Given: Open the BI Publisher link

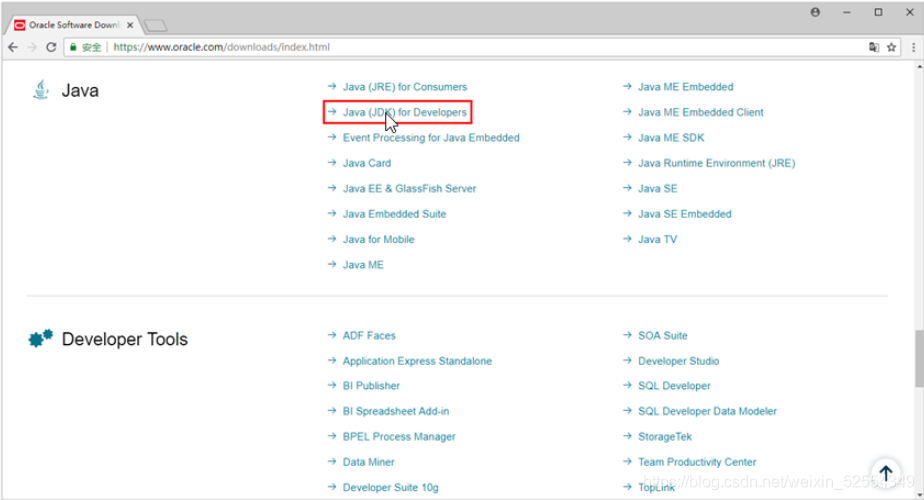Looking at the screenshot, I should click(x=371, y=386).
